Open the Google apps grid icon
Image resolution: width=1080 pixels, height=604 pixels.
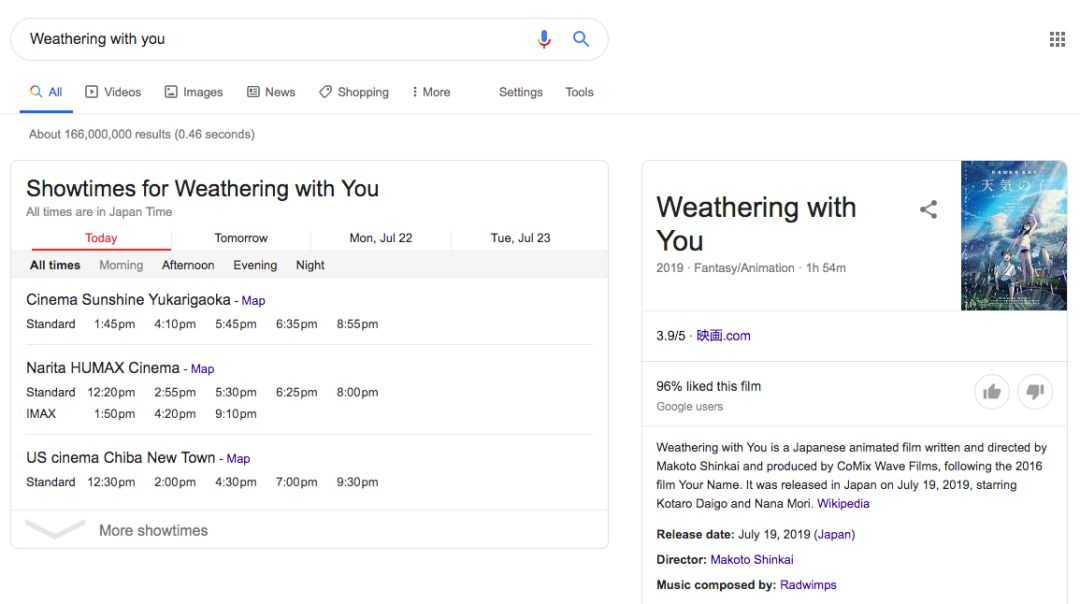pos(1057,39)
